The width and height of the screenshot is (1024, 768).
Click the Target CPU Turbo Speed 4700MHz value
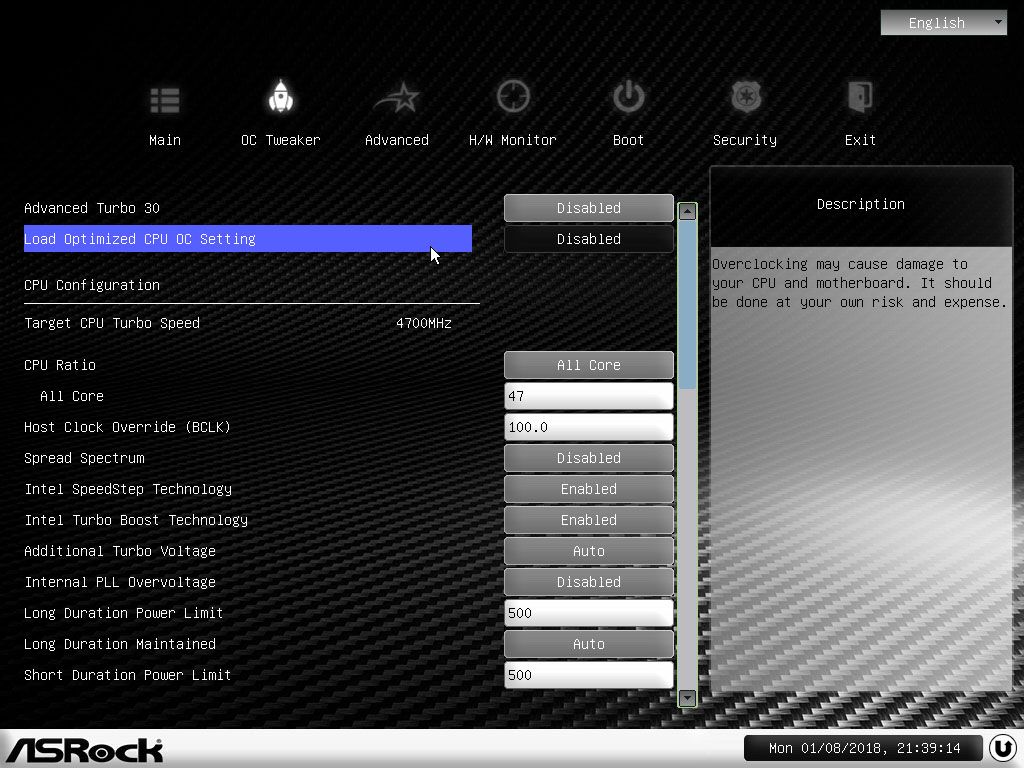pos(424,323)
